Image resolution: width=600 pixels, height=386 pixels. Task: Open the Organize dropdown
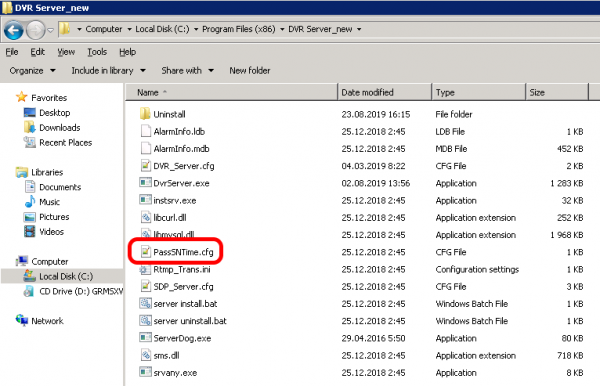[33, 71]
